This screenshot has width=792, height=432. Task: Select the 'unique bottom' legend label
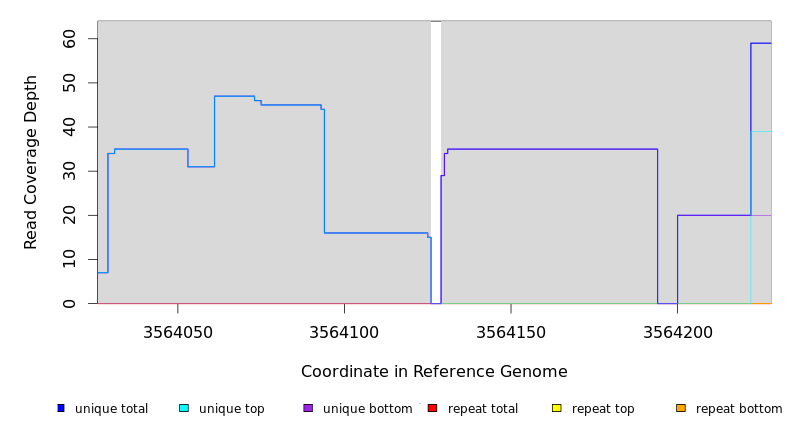367,409
